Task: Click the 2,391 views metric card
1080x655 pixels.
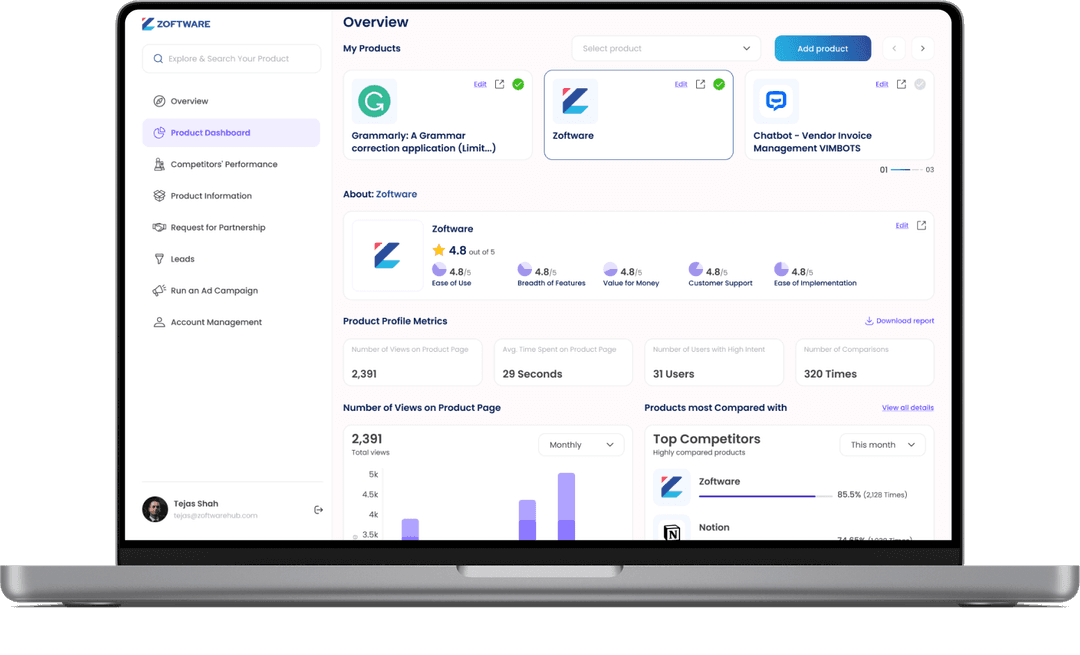Action: point(413,362)
